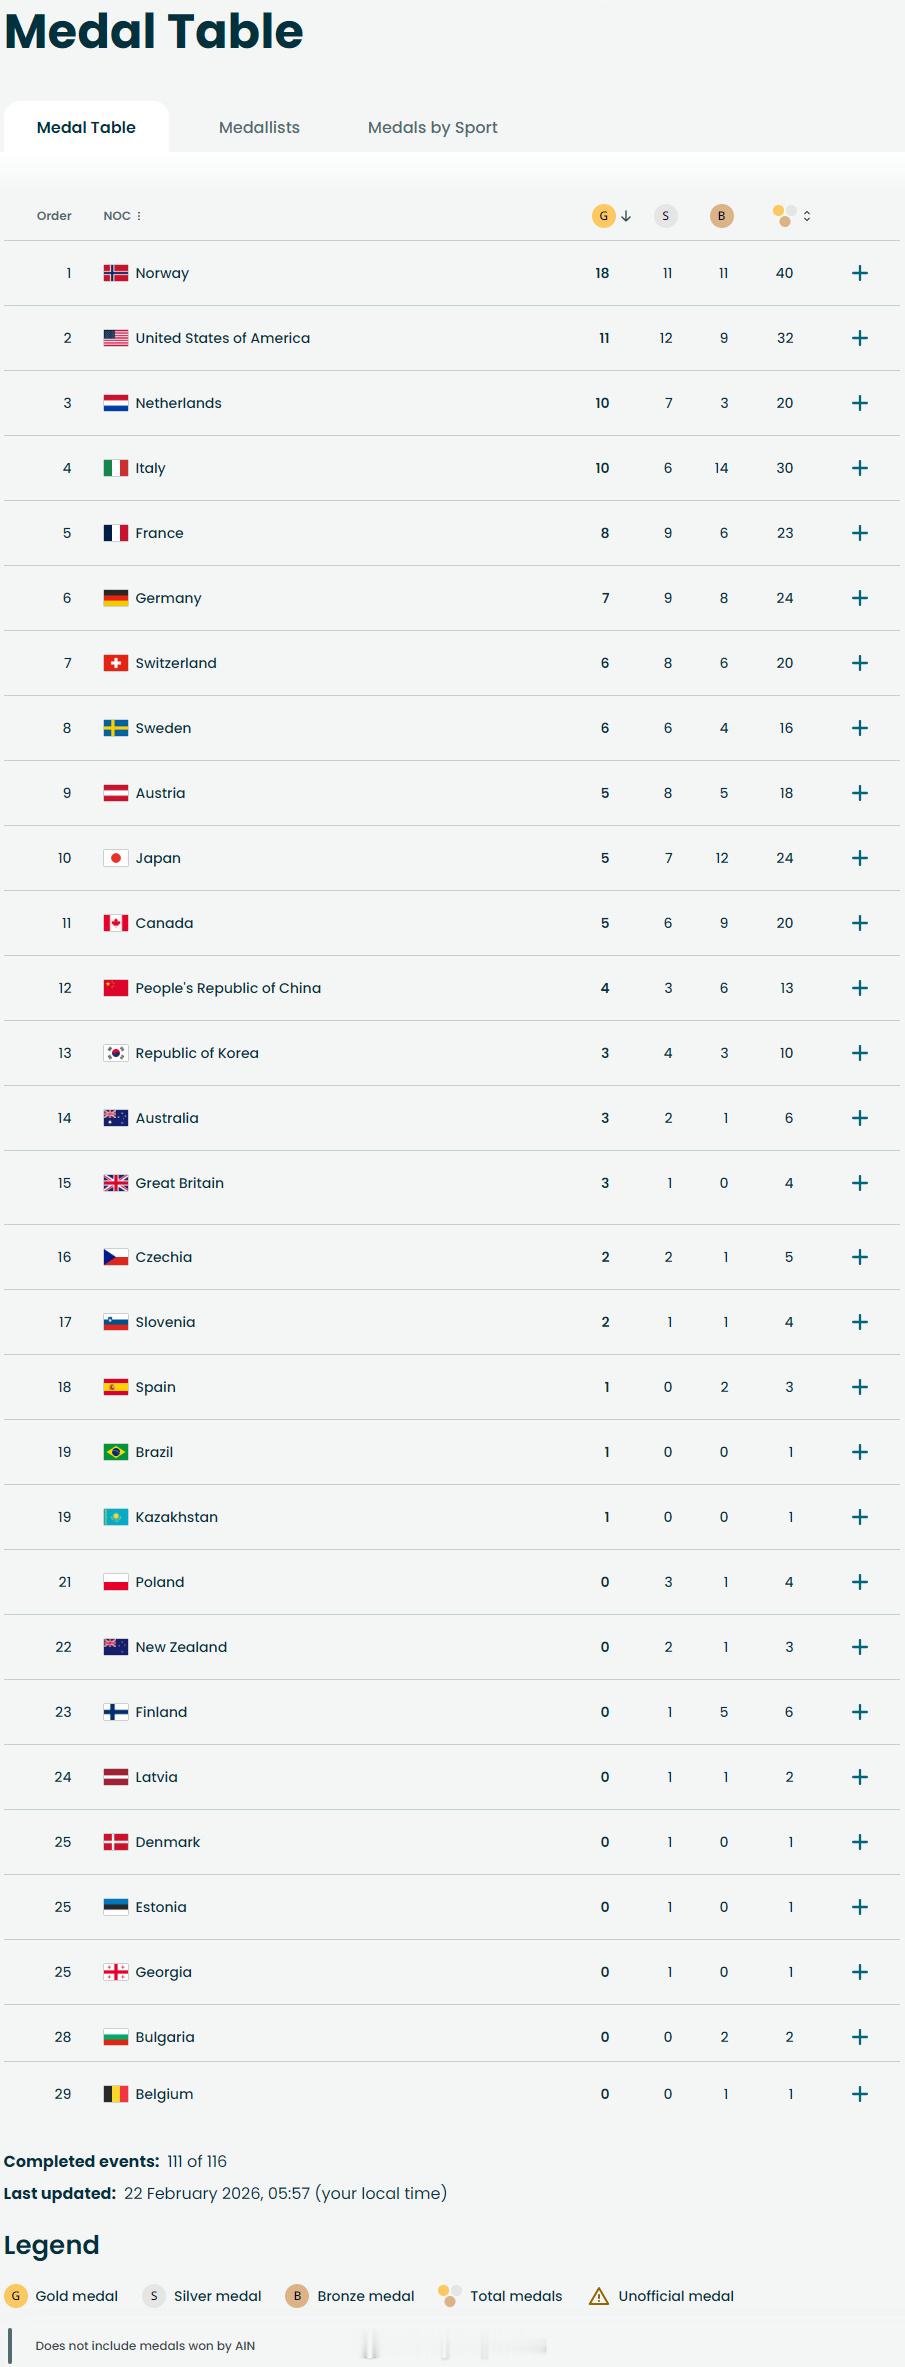Open United States of America country link
The width and height of the screenshot is (905, 2367).
click(223, 338)
